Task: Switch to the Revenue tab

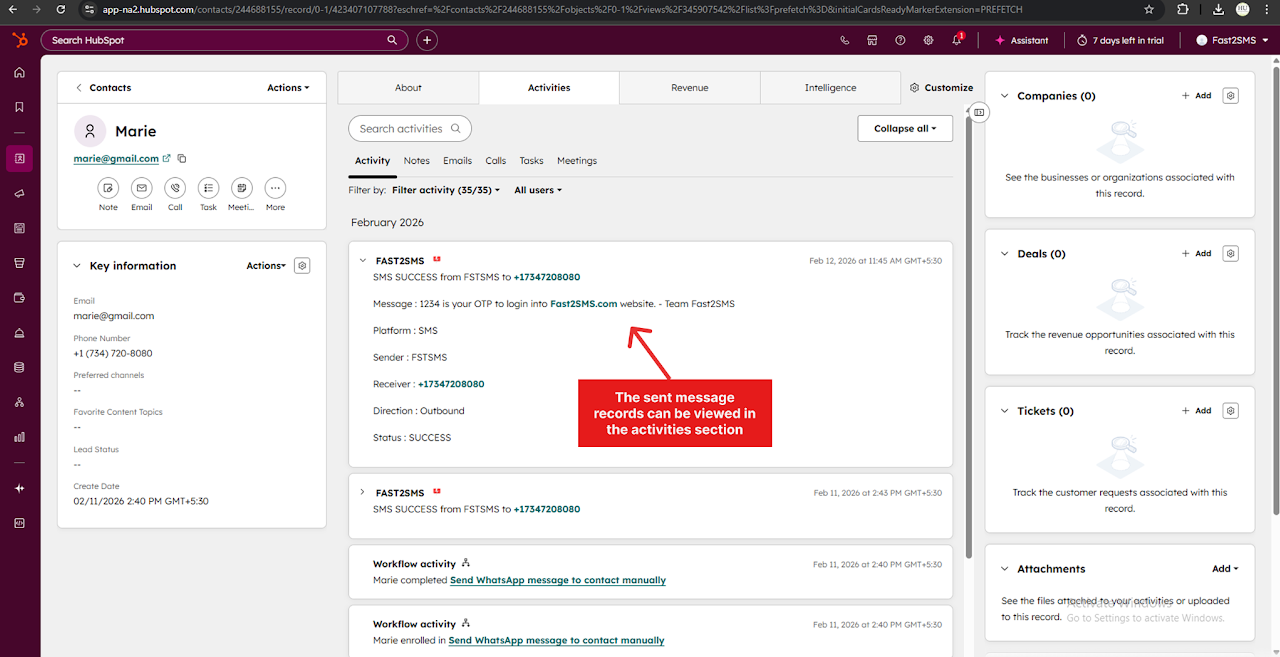Action: click(x=689, y=88)
